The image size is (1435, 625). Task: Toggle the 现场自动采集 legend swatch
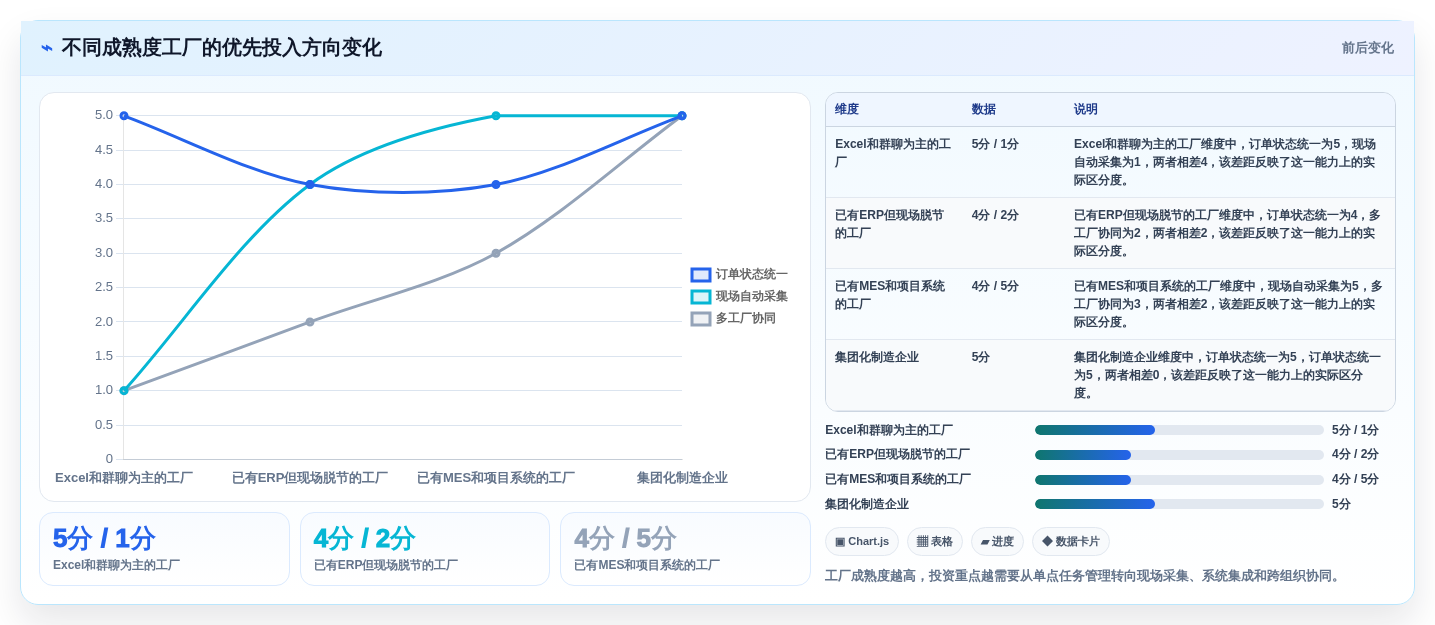(700, 297)
